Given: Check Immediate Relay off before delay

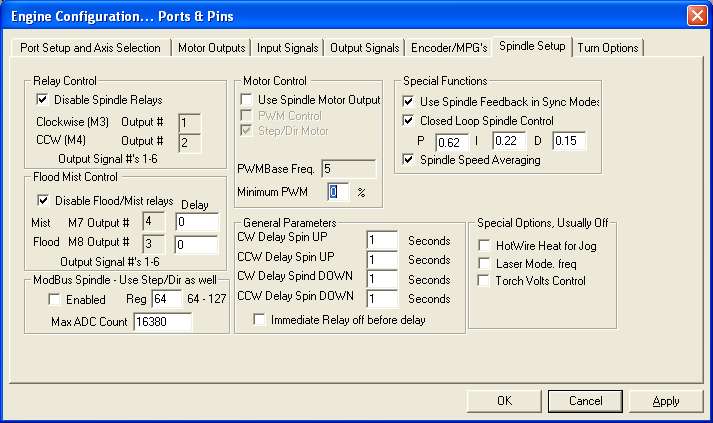Looking at the screenshot, I should point(259,319).
